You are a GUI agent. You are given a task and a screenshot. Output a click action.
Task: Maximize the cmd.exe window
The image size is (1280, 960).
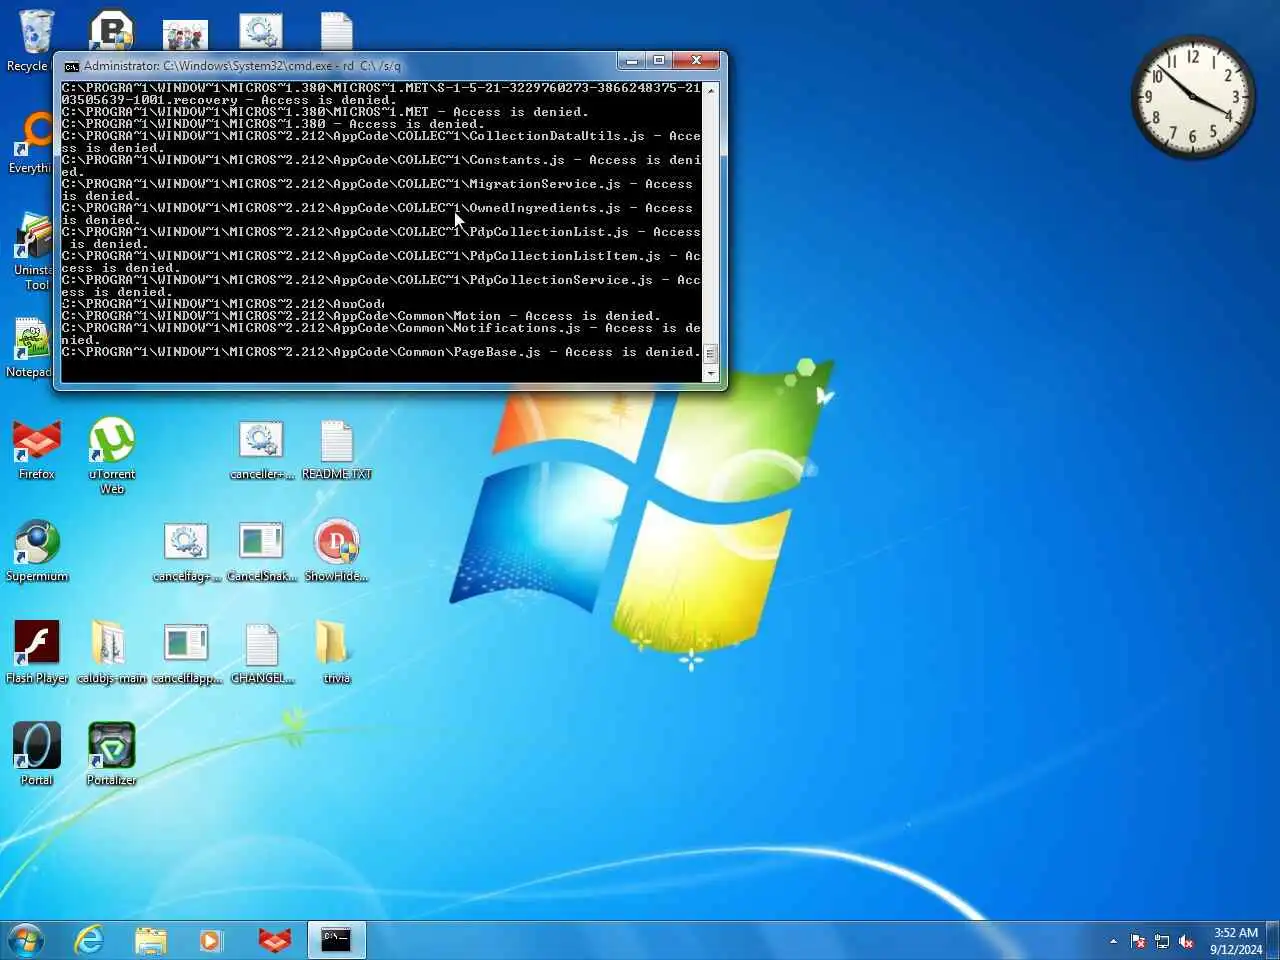[659, 61]
